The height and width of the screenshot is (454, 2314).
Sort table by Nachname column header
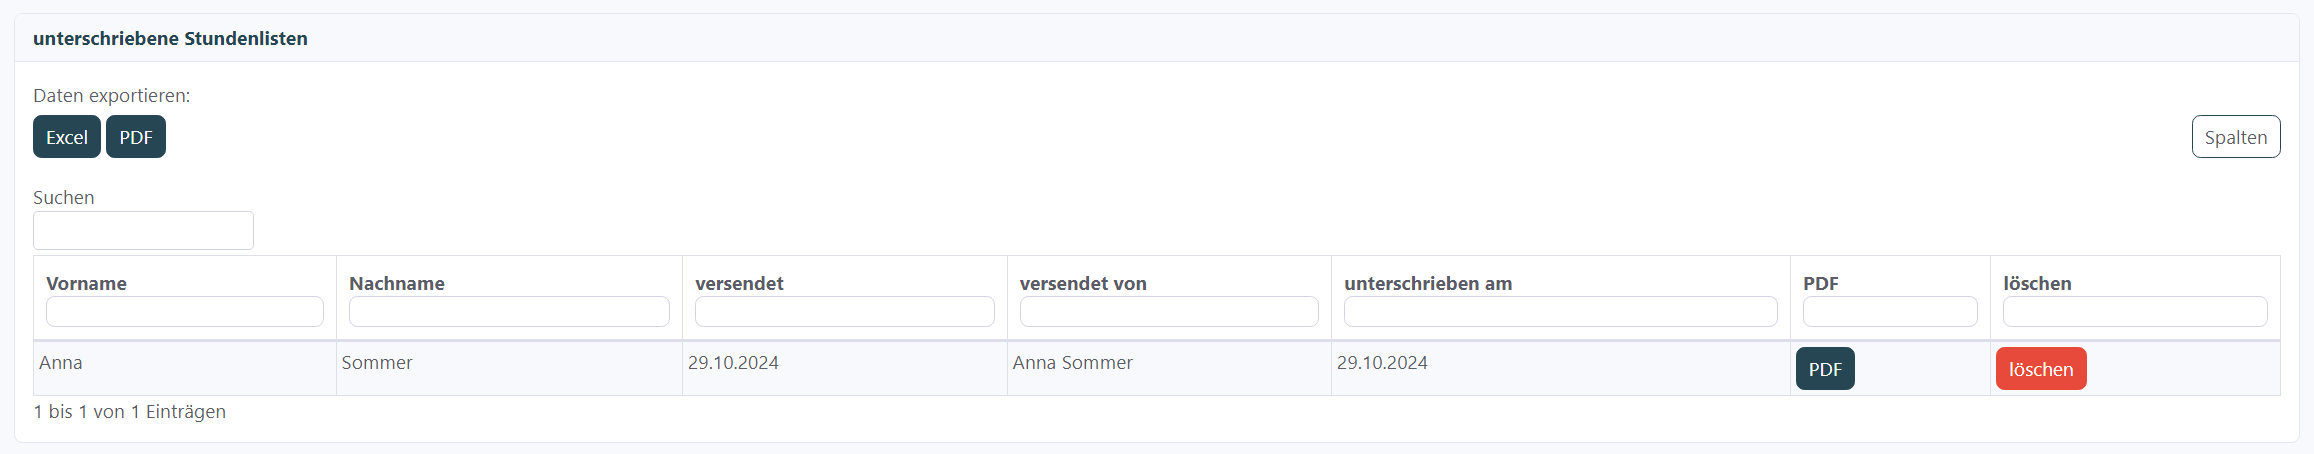pyautogui.click(x=397, y=283)
